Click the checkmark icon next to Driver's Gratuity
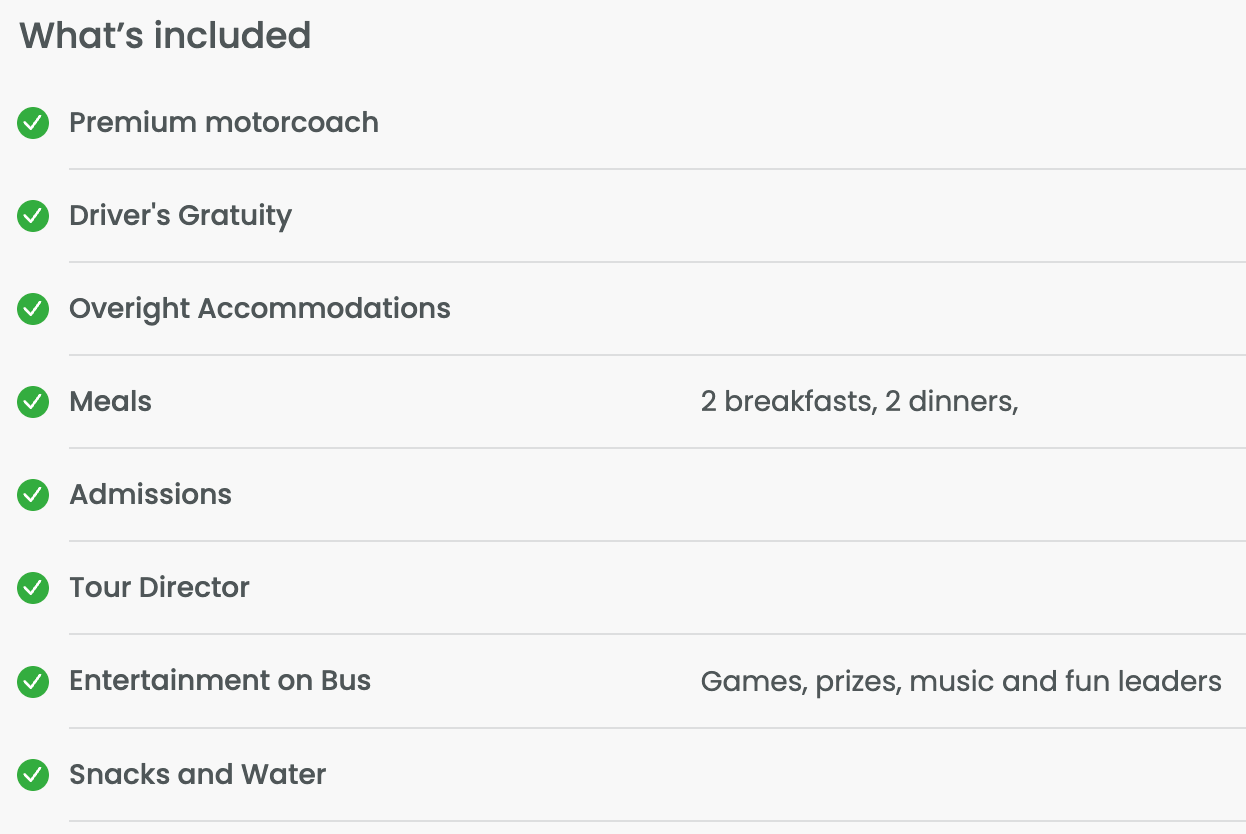This screenshot has width=1246, height=834. point(33,216)
